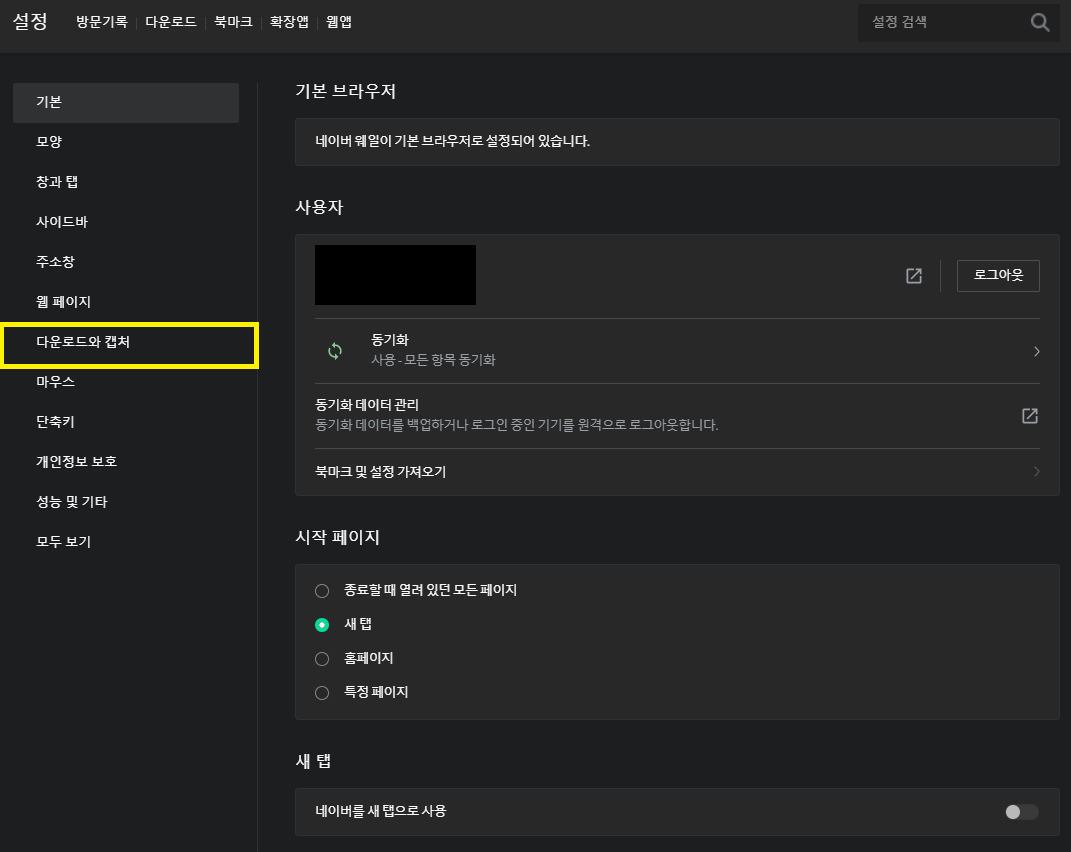Image resolution: width=1071 pixels, height=852 pixels.
Task: Expand the 동기화 section chevron
Action: point(1037,351)
